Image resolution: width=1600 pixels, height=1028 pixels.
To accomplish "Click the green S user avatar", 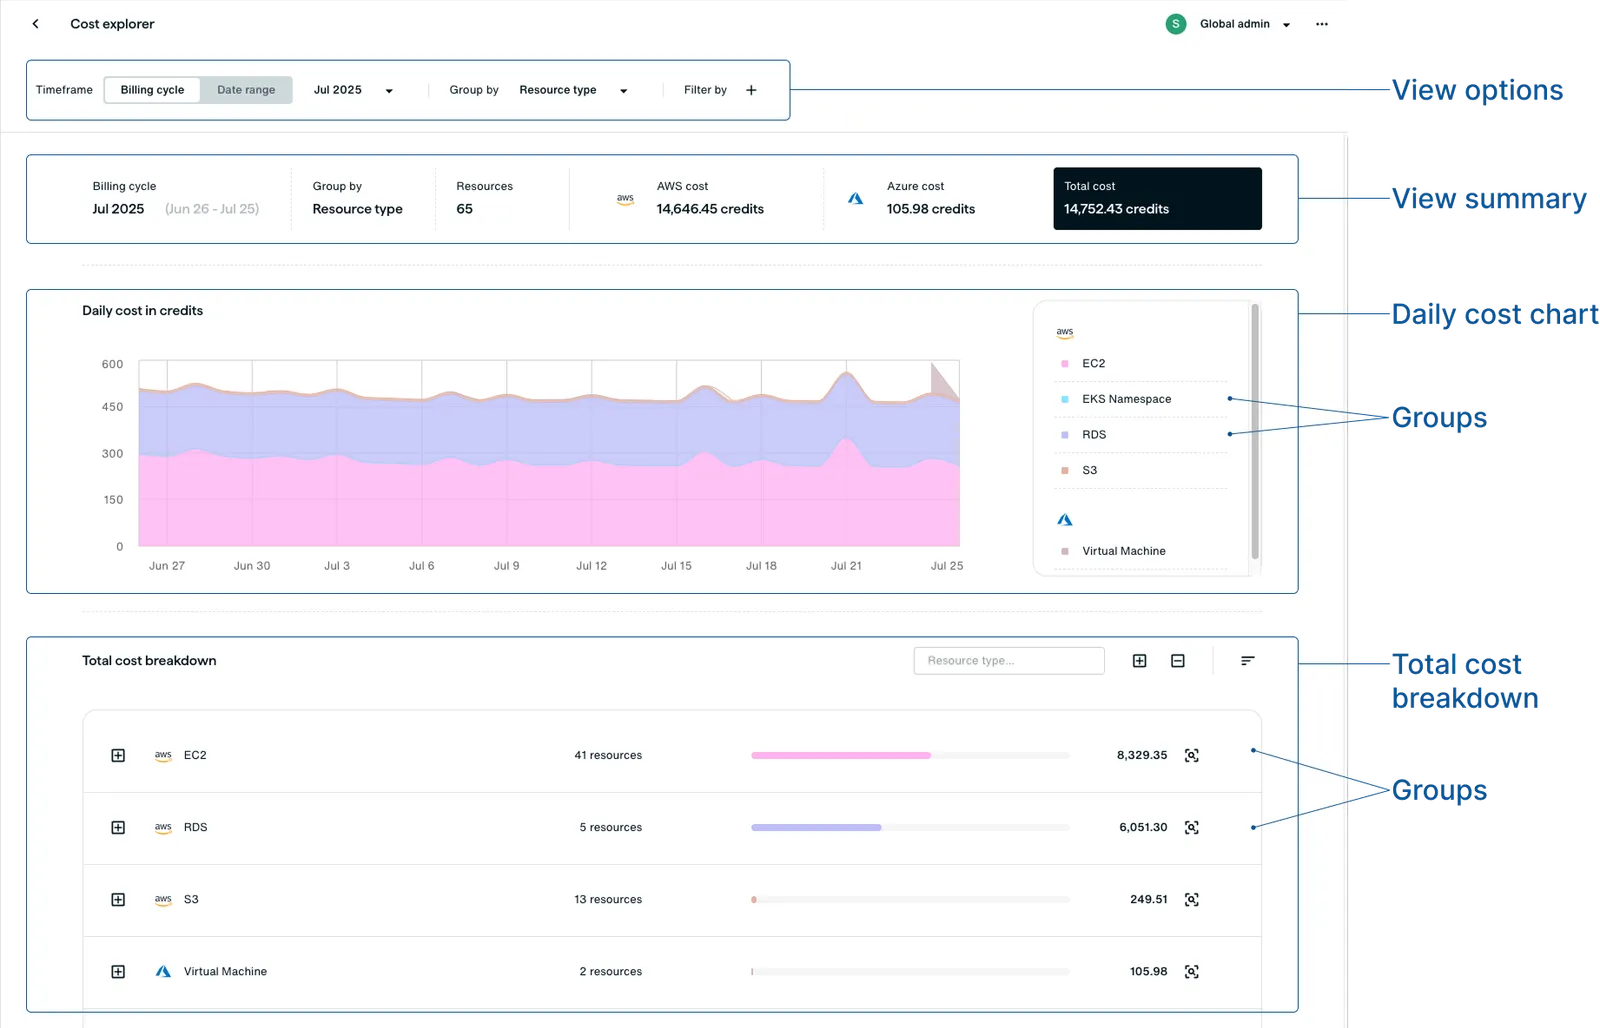I will 1176,24.
